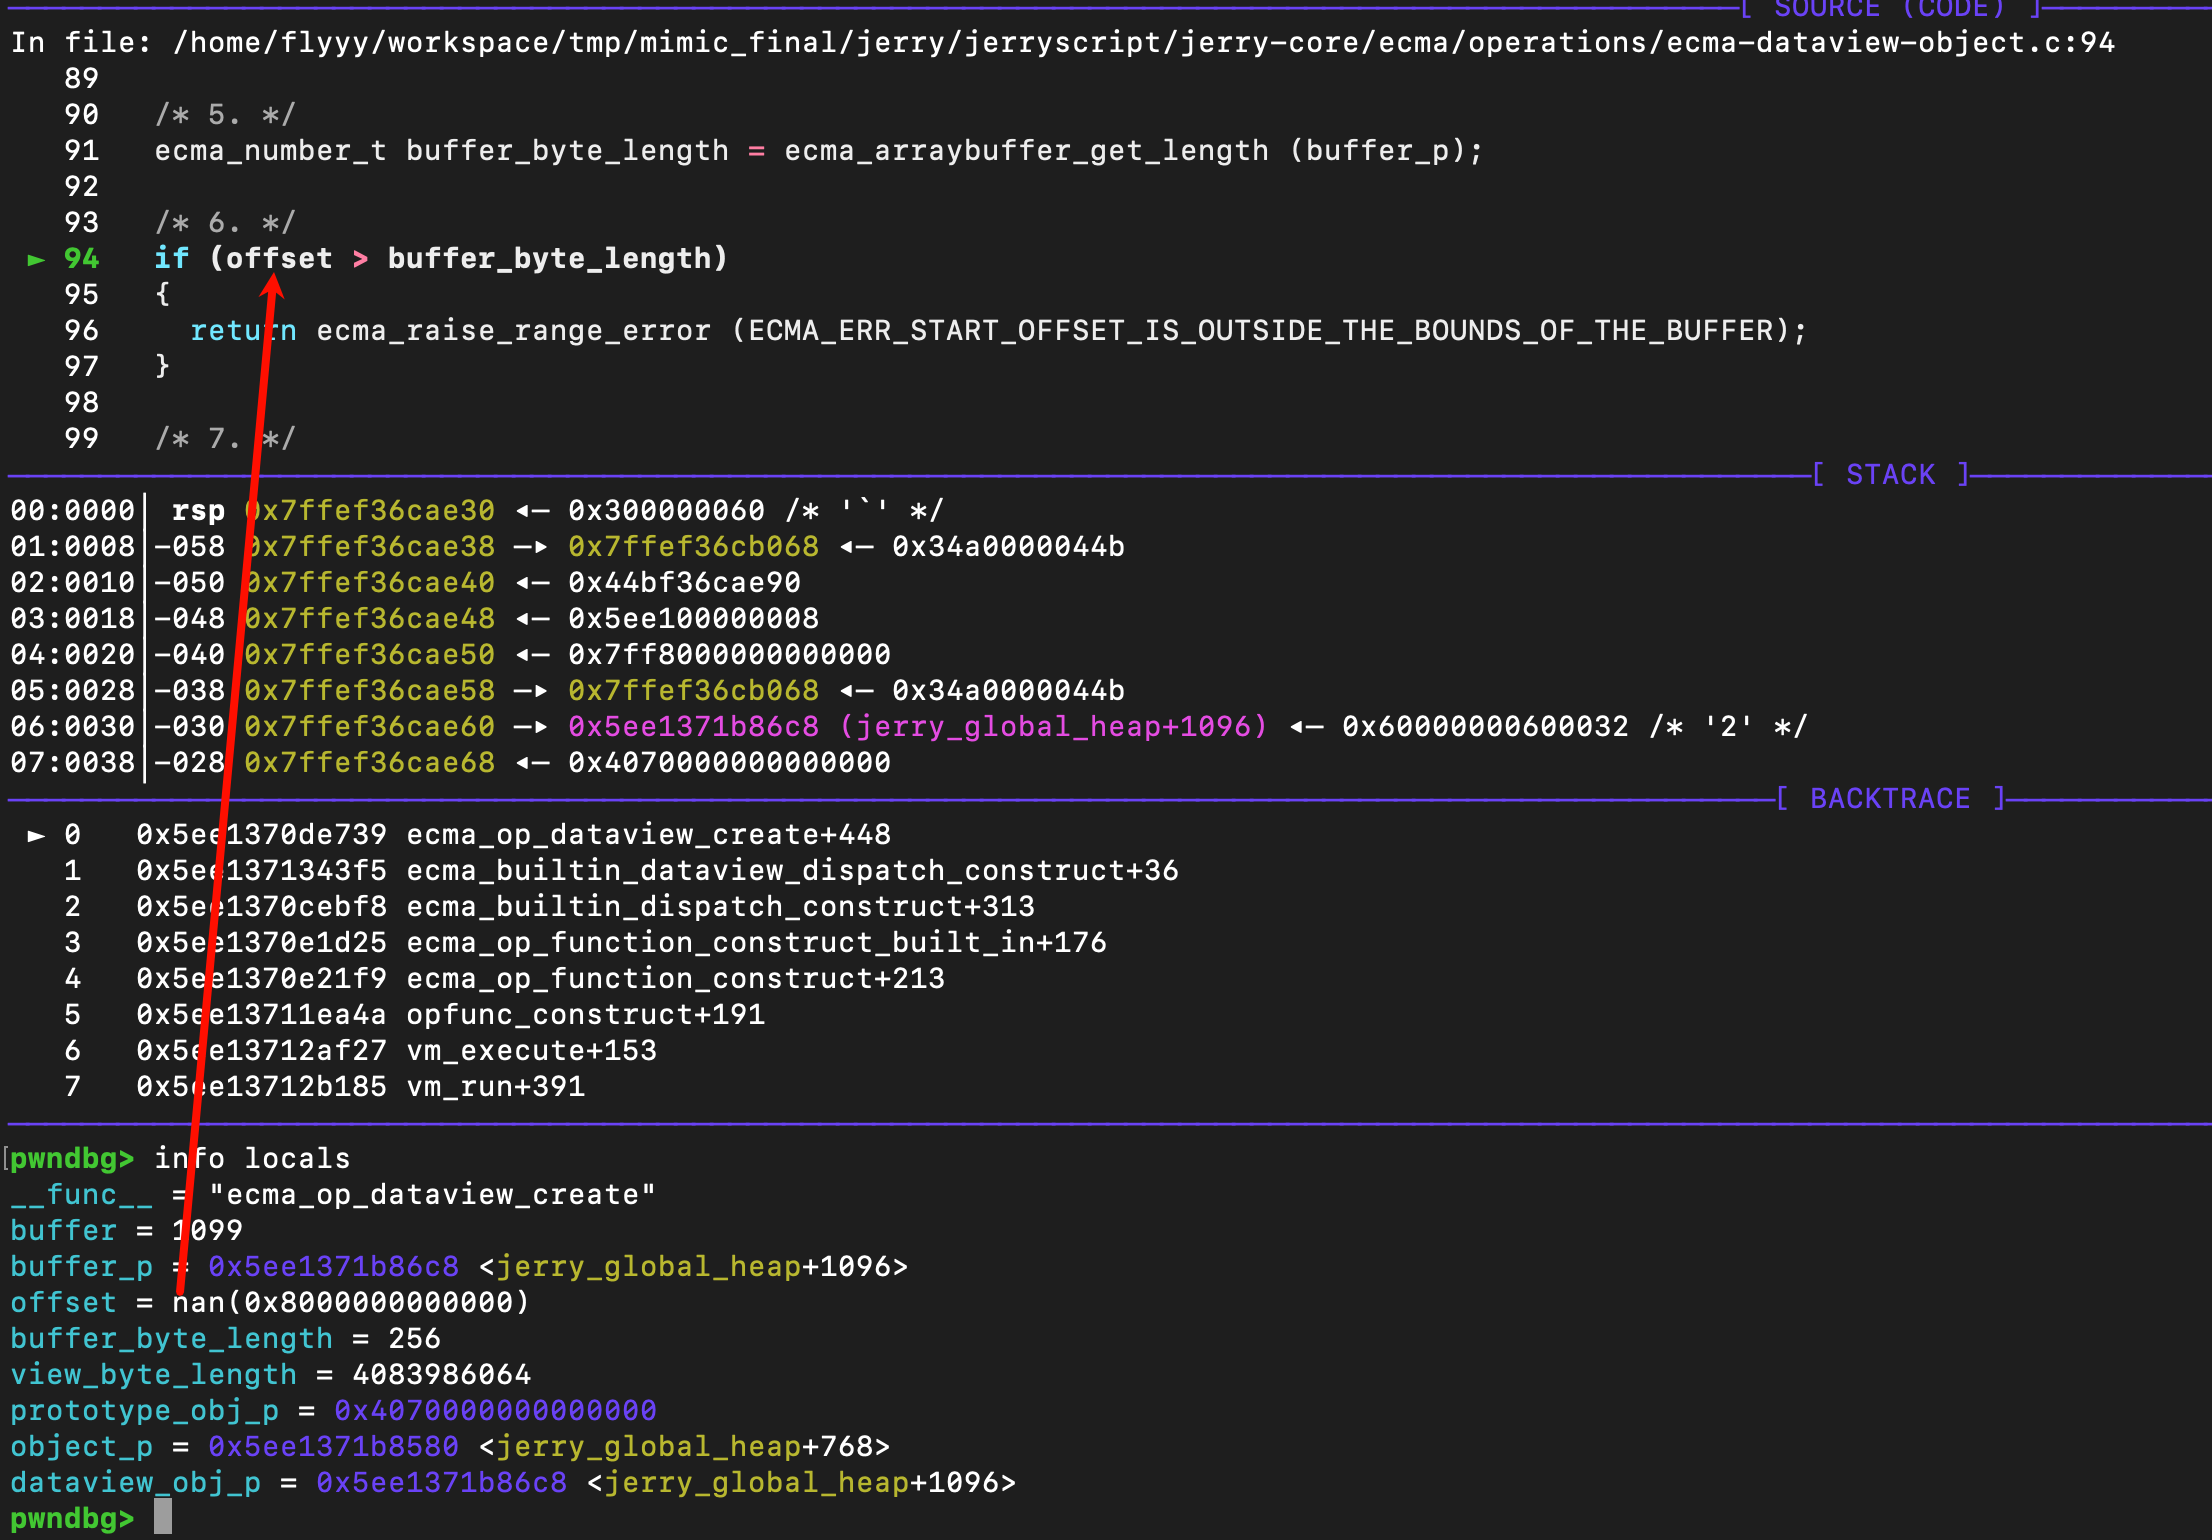Viewport: 2212px width, 1540px height.
Task: Click the ecma_builtin_dataview_dispatch_construct+36 frame
Action: tap(792, 870)
